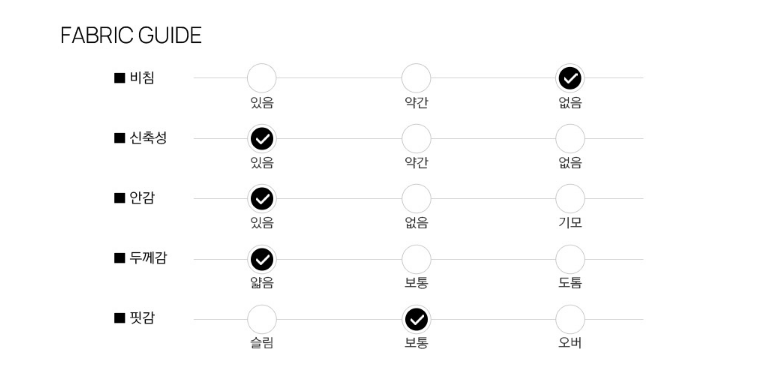The height and width of the screenshot is (372, 774).
Task: Select 도톰 option for 두께감
Action: [x=570, y=260]
